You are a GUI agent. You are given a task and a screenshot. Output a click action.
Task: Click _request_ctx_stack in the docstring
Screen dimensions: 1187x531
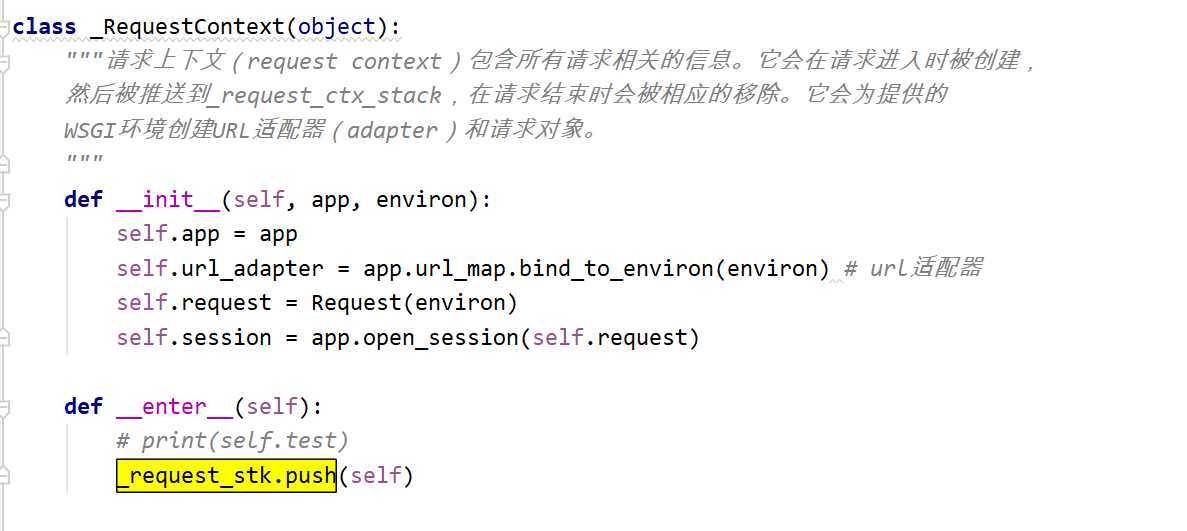pos(328,96)
